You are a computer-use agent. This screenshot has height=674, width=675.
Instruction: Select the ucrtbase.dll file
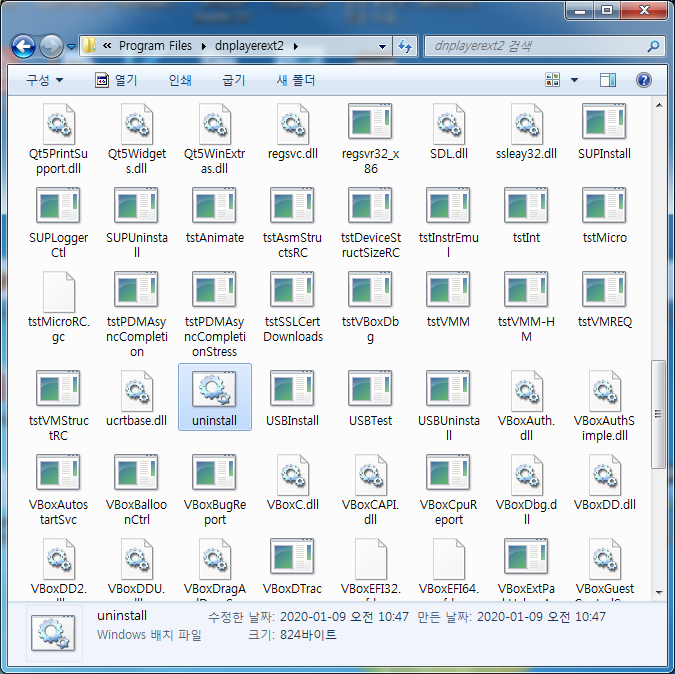click(136, 399)
